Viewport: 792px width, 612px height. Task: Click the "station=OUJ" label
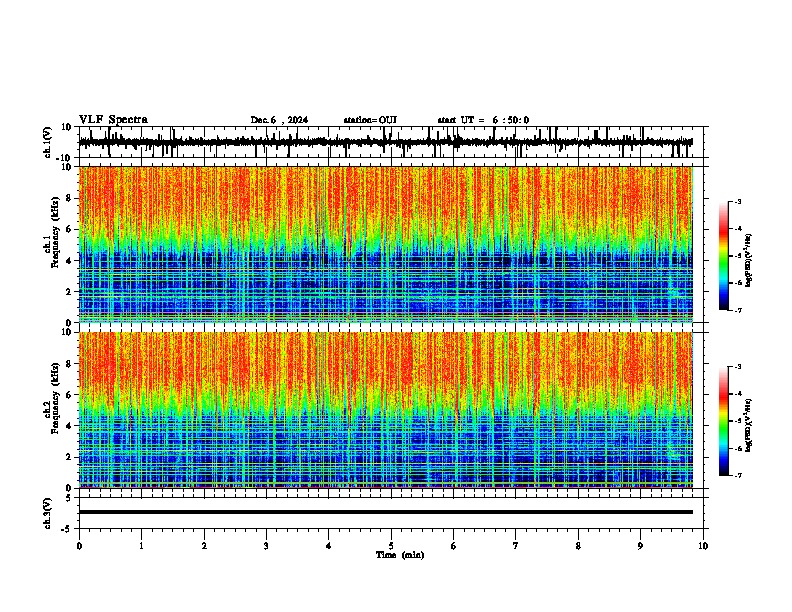point(370,120)
